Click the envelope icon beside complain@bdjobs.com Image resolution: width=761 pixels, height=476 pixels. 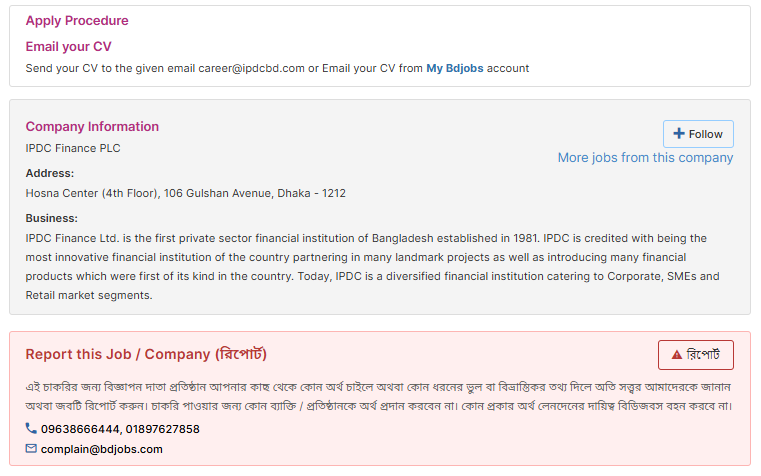(31, 448)
